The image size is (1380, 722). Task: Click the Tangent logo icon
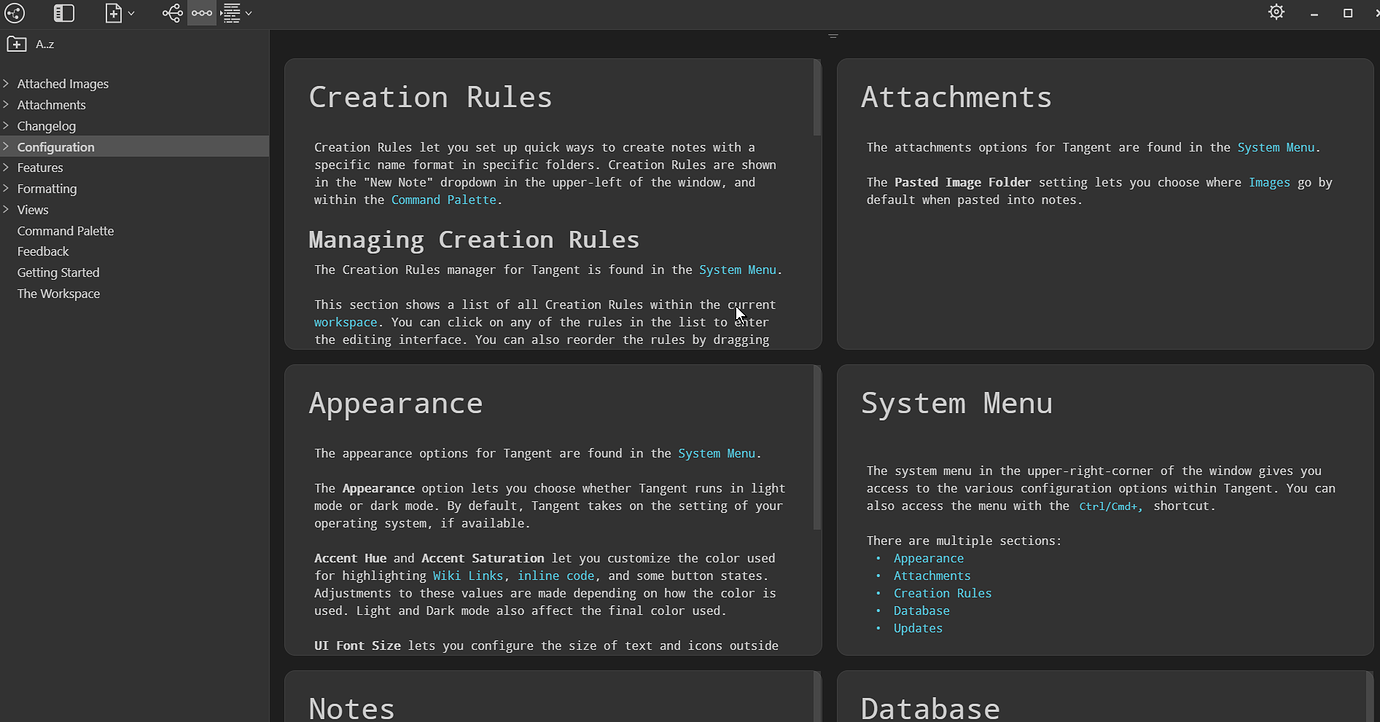click(14, 13)
